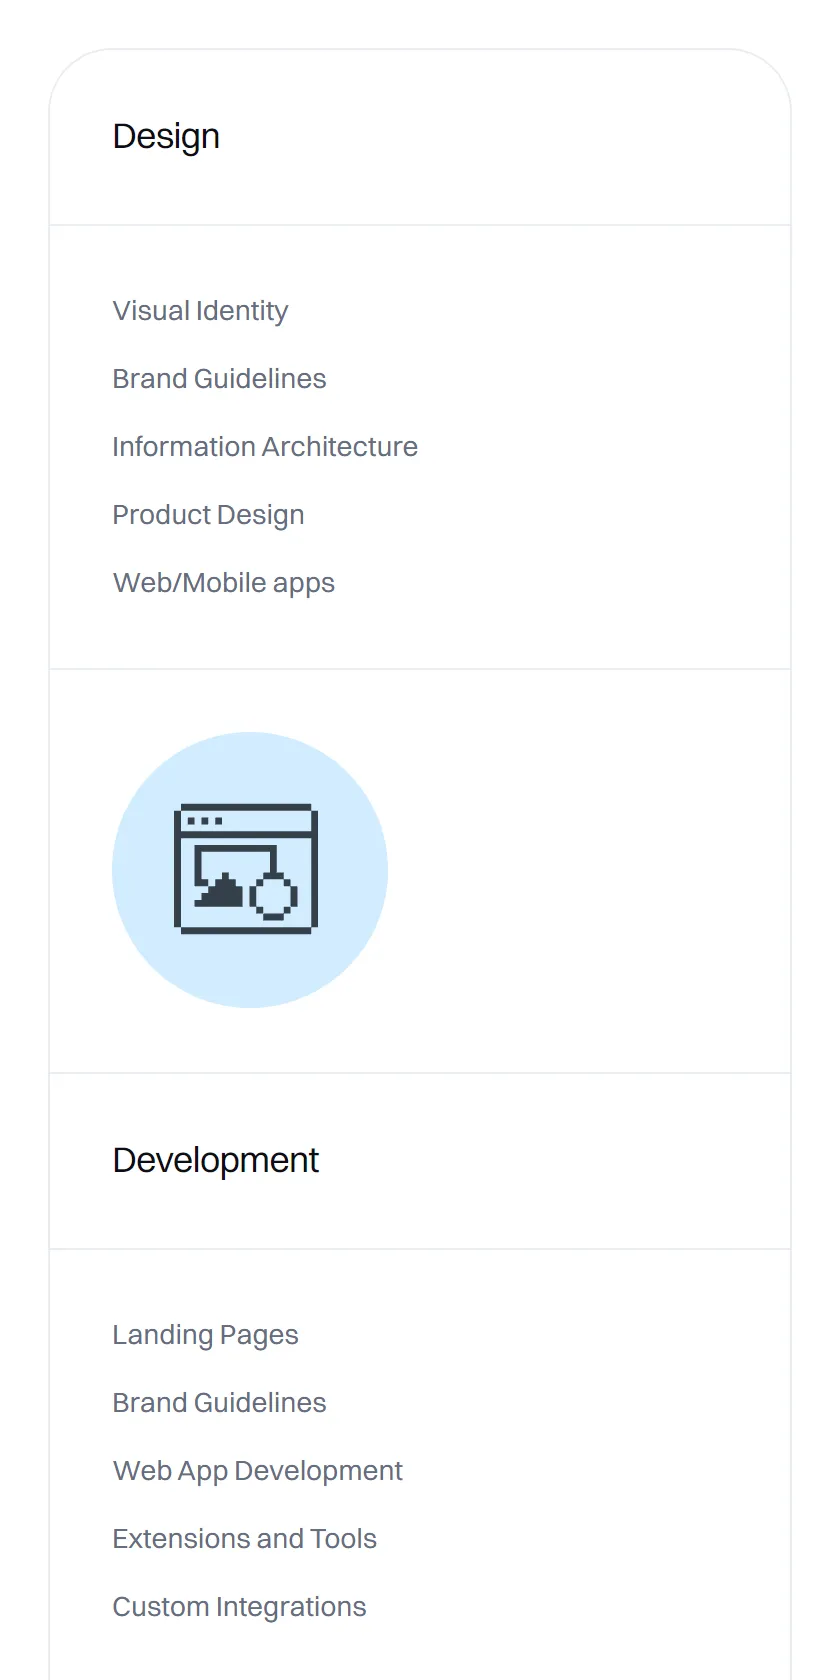This screenshot has height=1680, width=840.
Task: Go to Information Architecture
Action: [265, 447]
